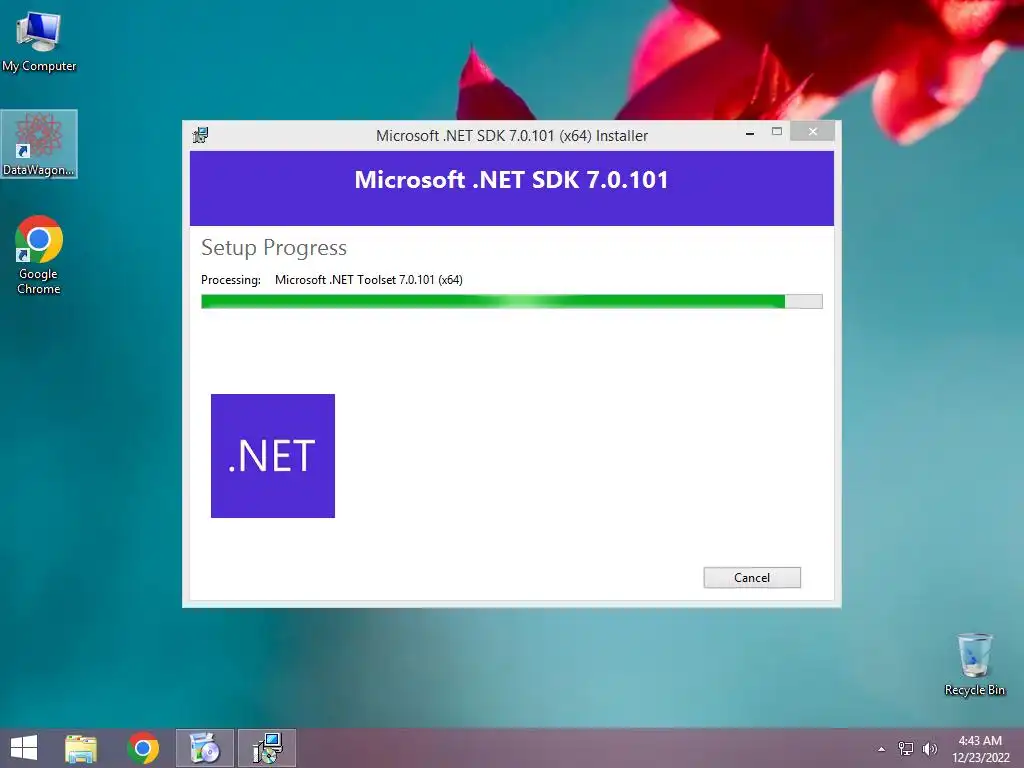This screenshot has height=768, width=1024.
Task: Switch to the disc installer taskbar item
Action: click(204, 748)
